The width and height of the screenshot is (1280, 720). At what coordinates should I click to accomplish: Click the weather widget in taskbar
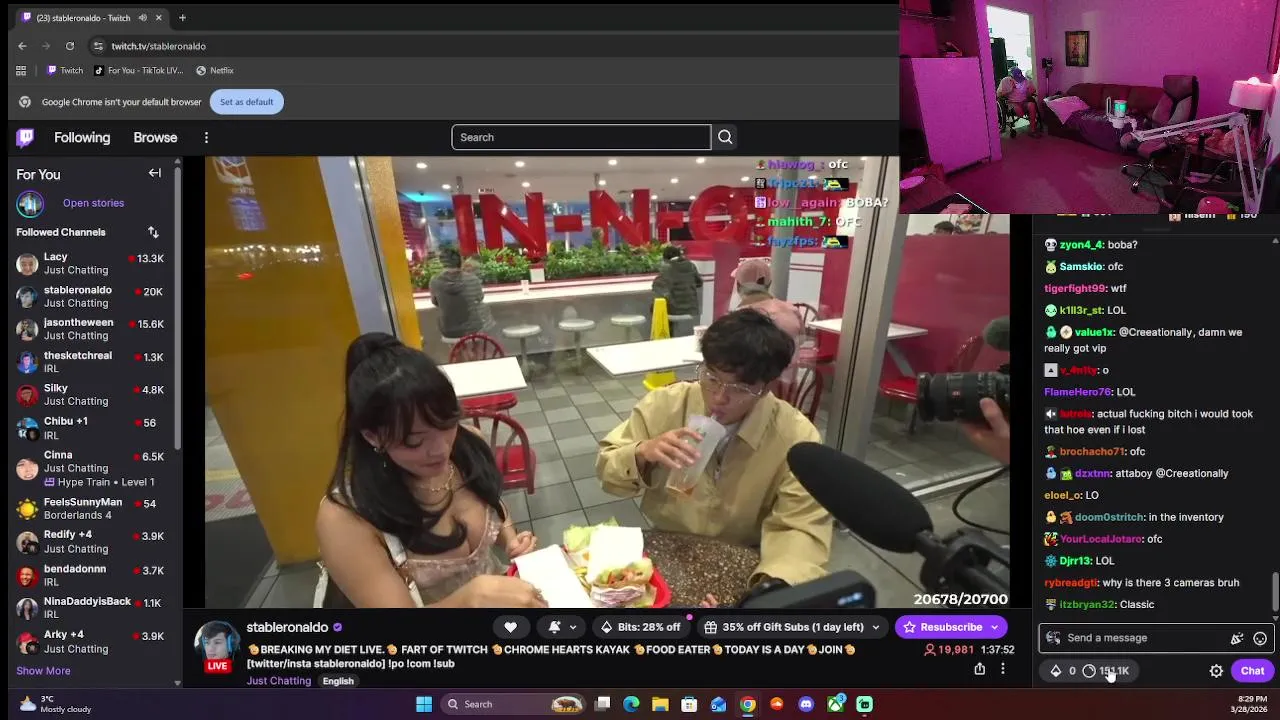(x=55, y=704)
